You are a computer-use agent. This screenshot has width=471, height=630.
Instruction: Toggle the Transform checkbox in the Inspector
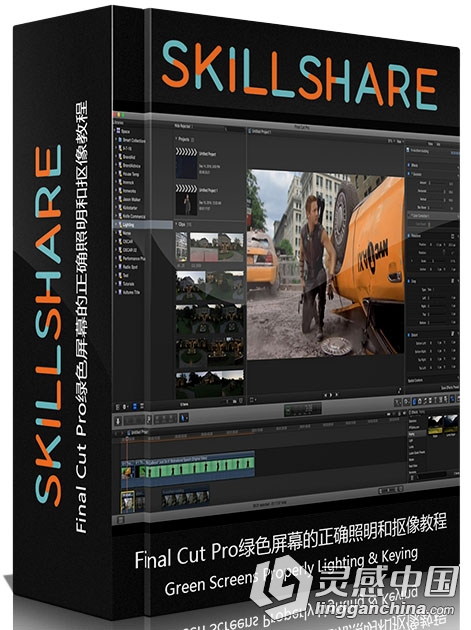click(x=409, y=235)
